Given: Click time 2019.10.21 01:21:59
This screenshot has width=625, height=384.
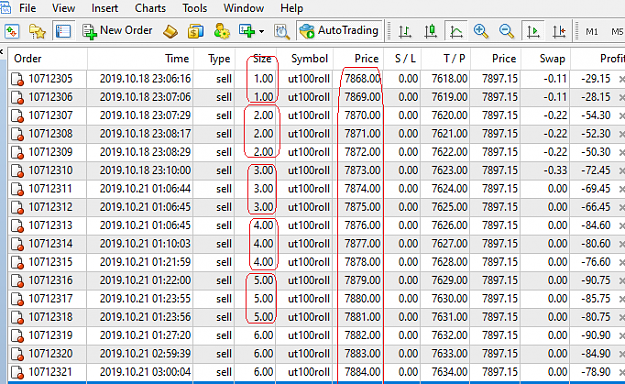Looking at the screenshot, I should (x=145, y=262).
